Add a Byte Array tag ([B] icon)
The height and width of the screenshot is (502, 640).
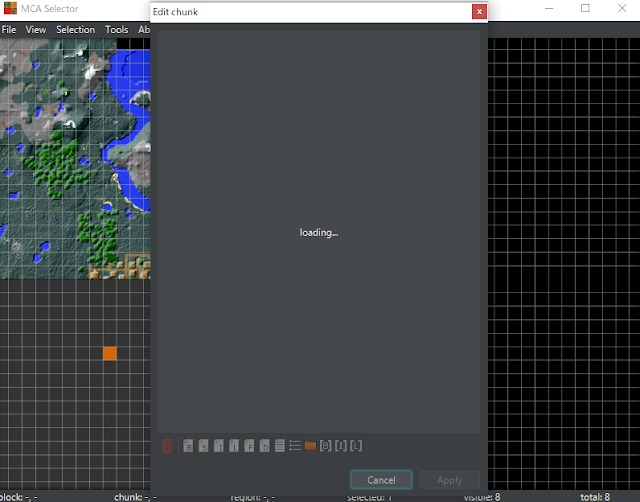point(325,446)
